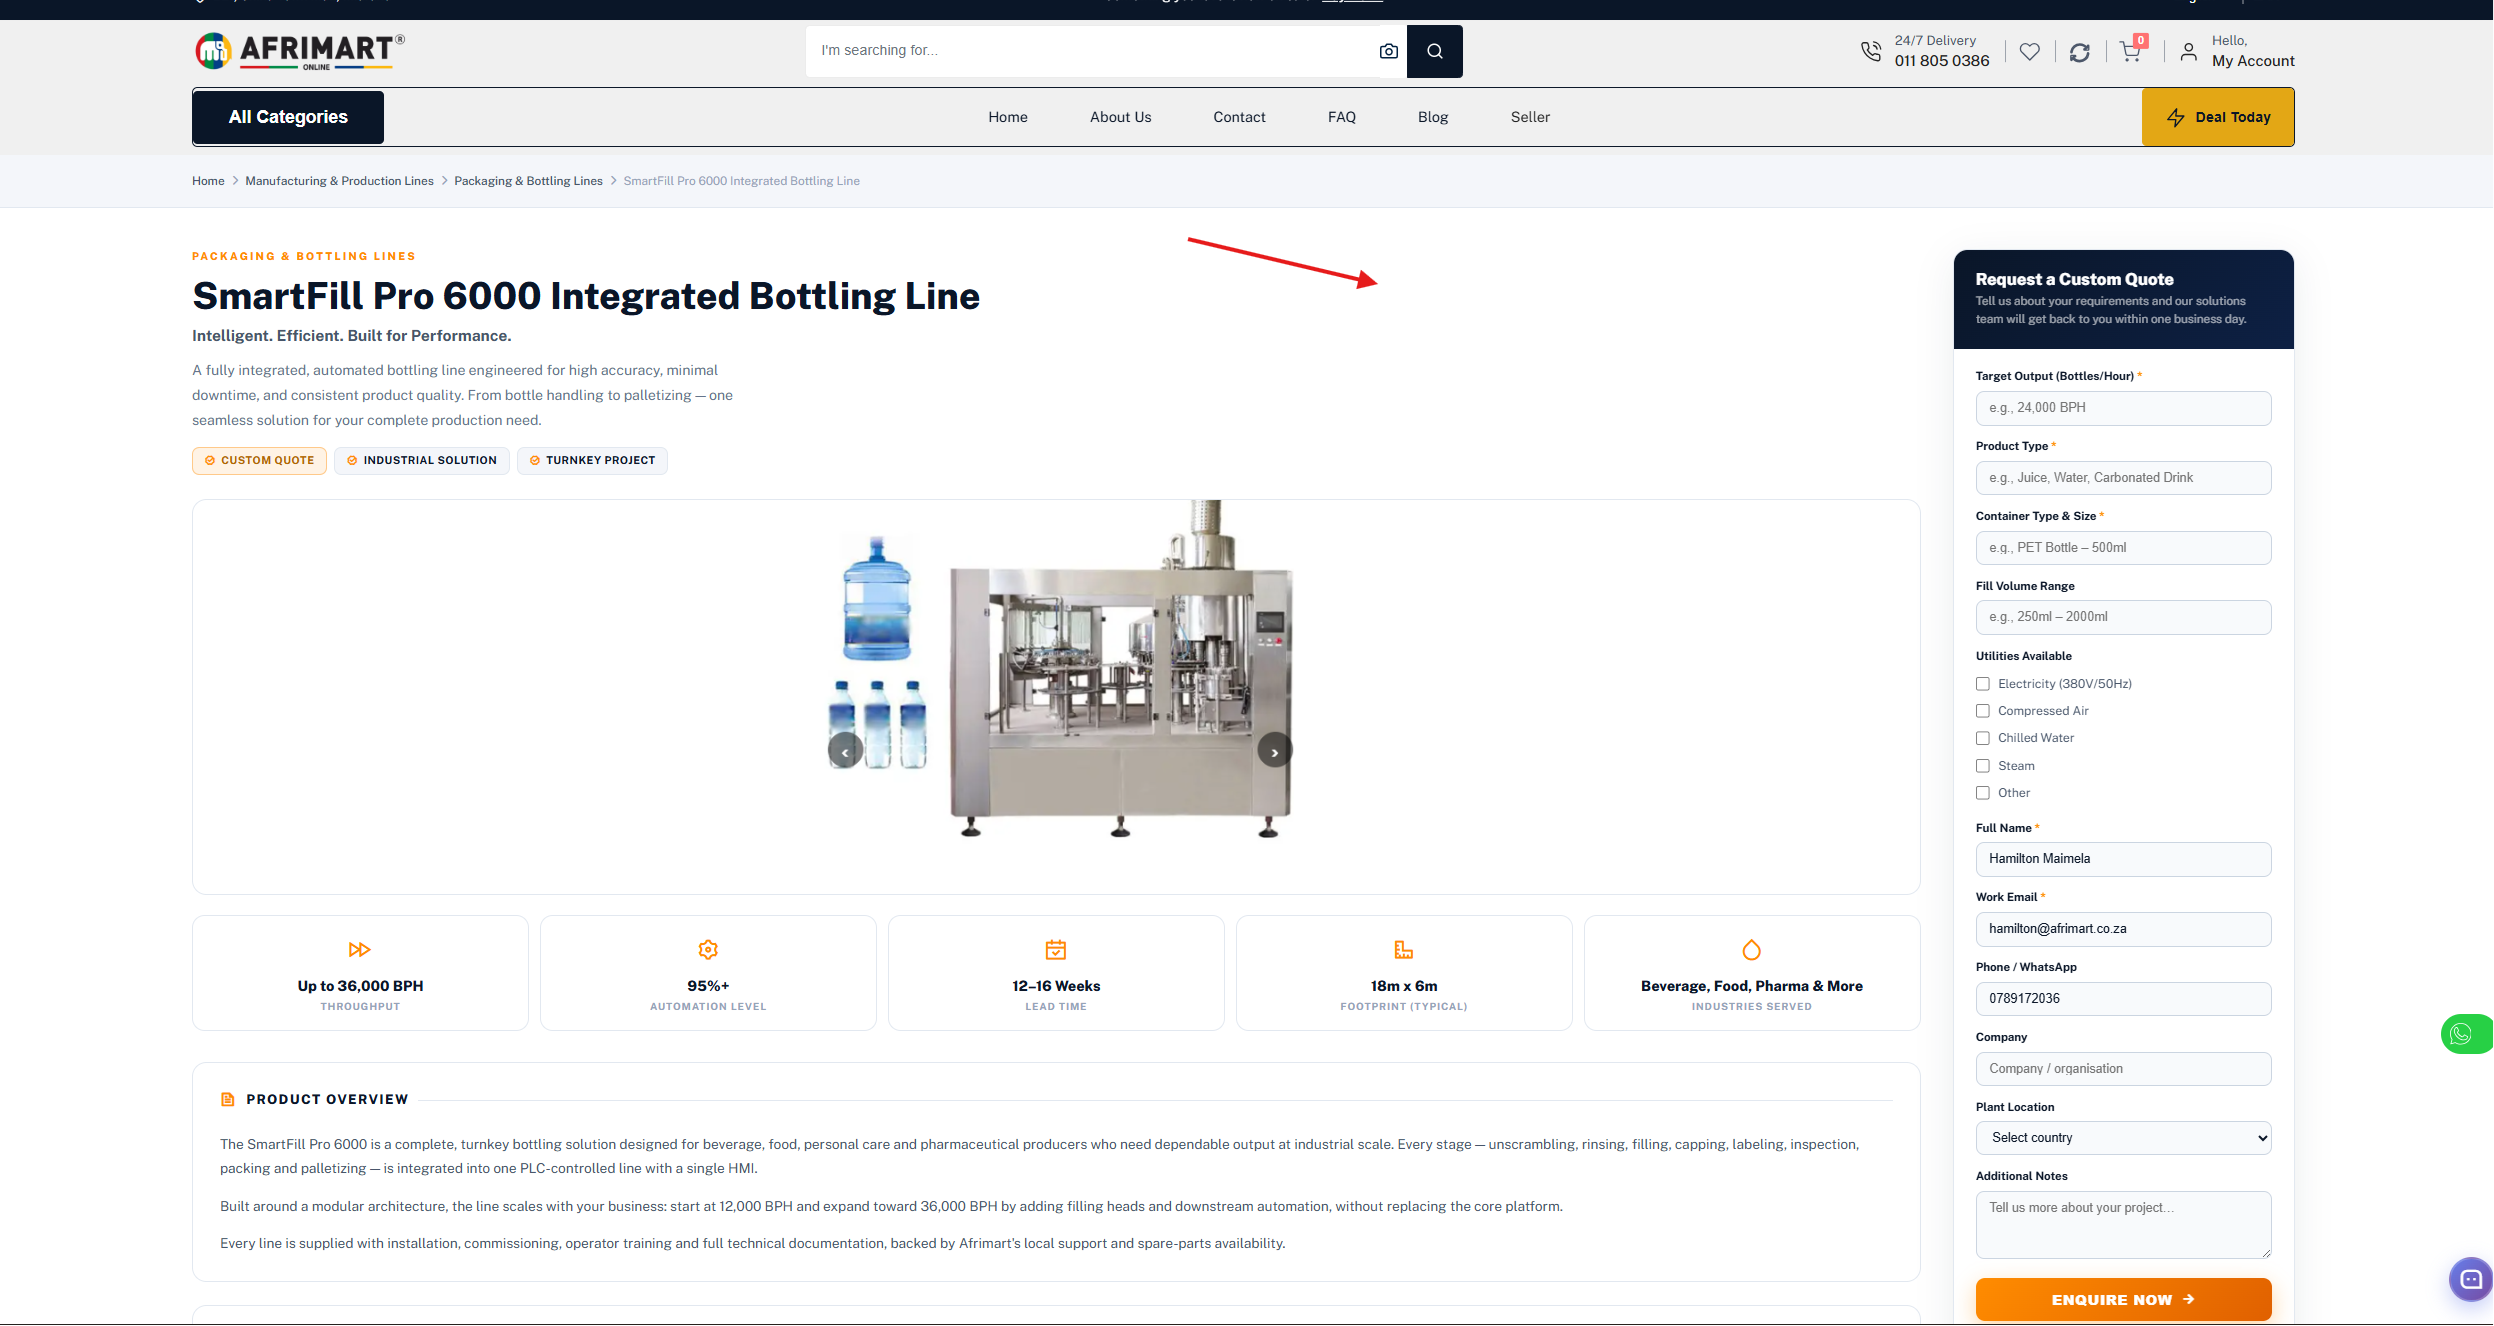
Task: Click the Turnkey Project tag
Action: click(592, 460)
